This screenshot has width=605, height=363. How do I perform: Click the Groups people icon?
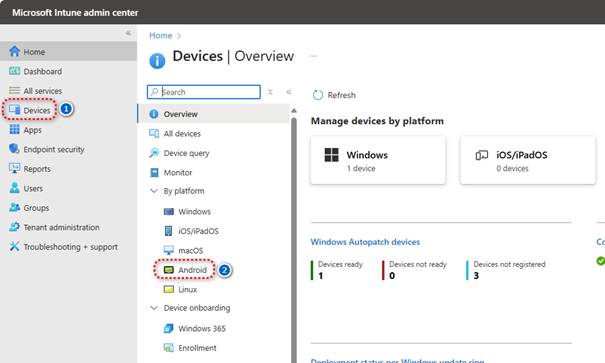14,208
